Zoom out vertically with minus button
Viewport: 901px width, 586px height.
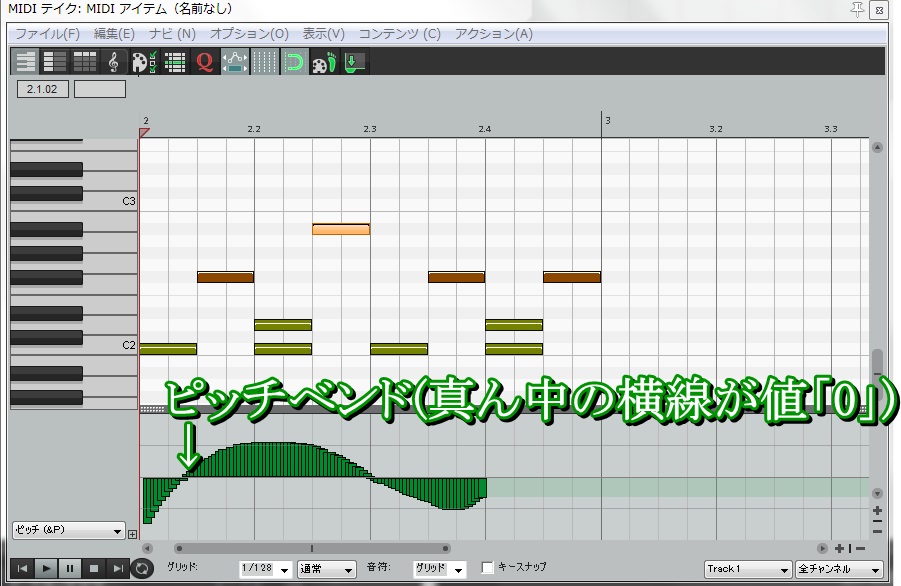[877, 531]
